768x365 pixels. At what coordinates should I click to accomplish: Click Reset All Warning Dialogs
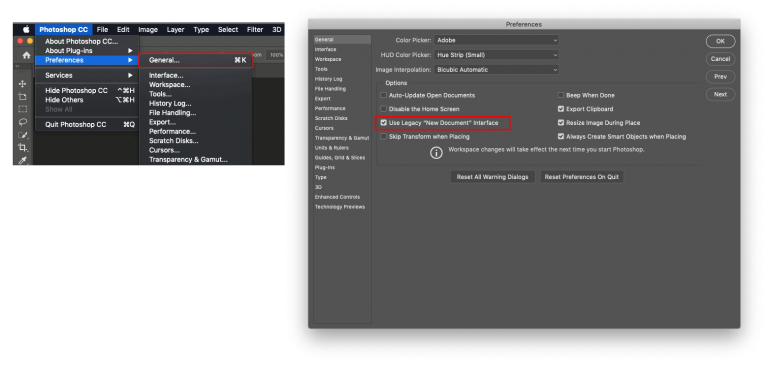pyautogui.click(x=492, y=177)
